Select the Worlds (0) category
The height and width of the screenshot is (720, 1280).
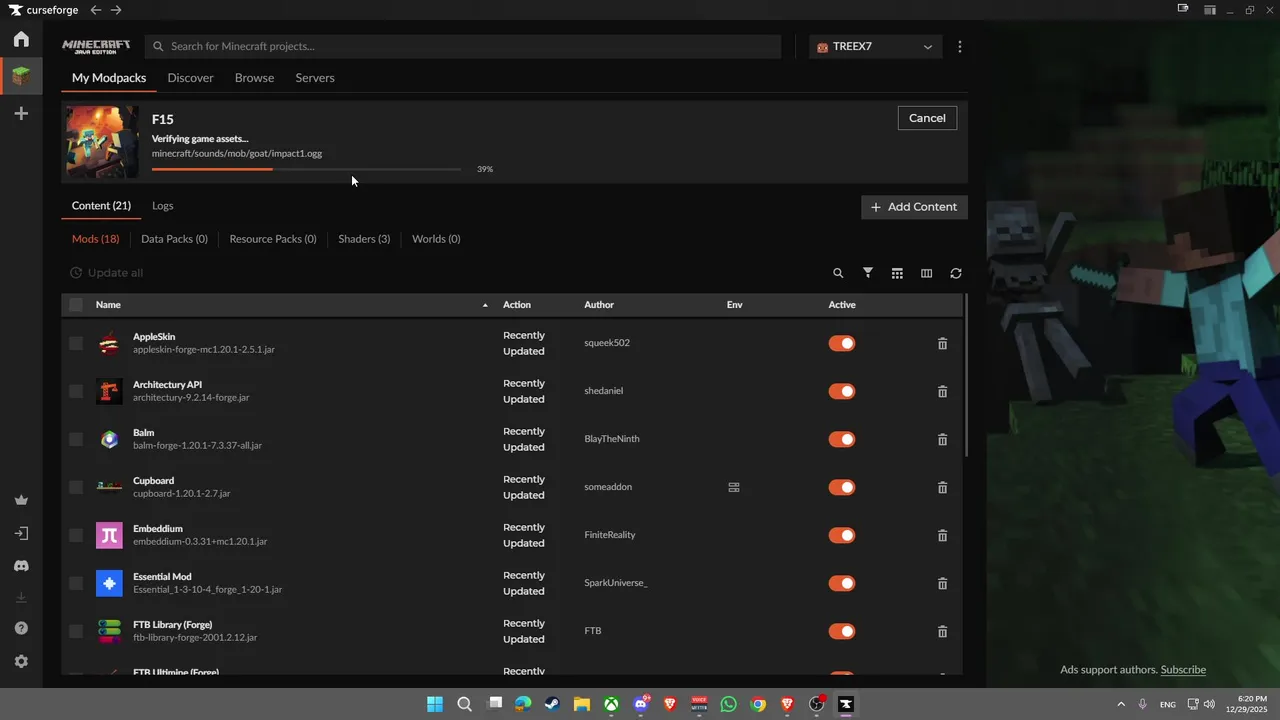(x=436, y=239)
